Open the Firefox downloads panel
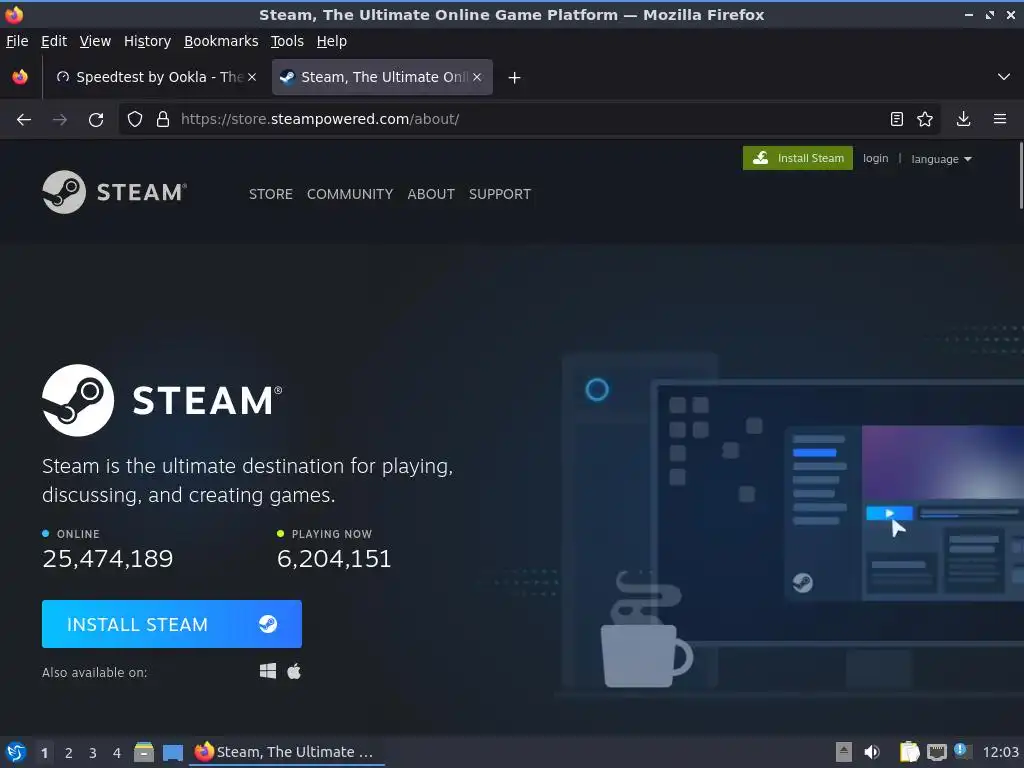1024x768 pixels. pyautogui.click(x=963, y=119)
